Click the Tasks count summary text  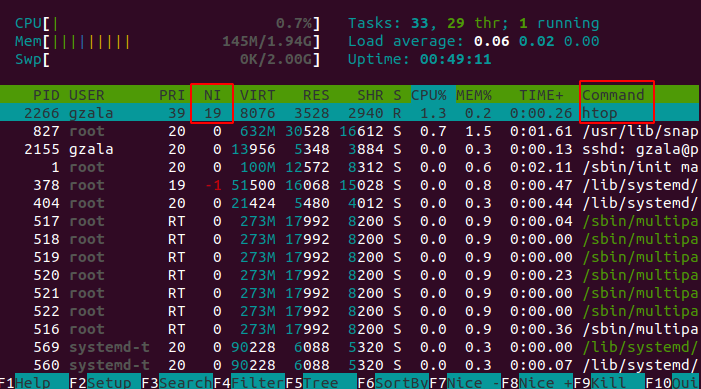(473, 23)
